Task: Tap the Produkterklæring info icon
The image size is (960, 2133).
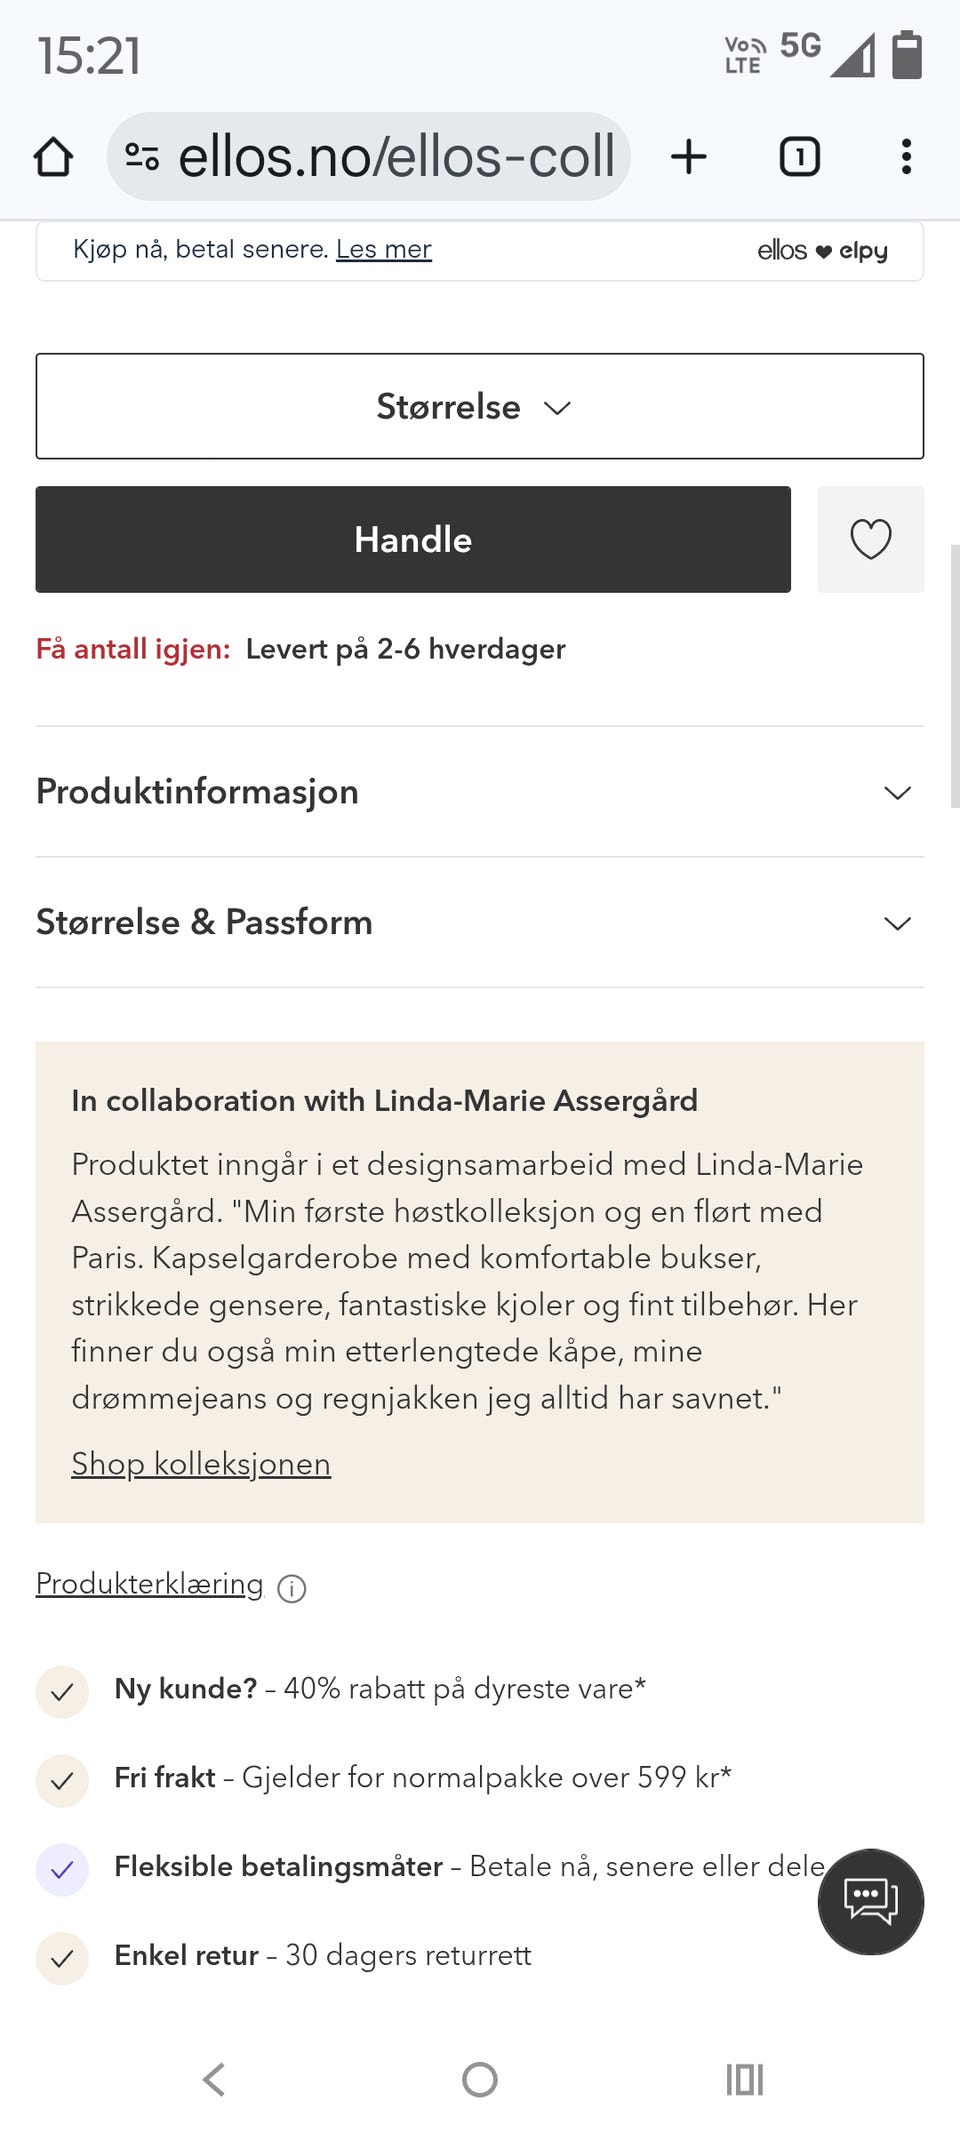Action: tap(292, 1588)
